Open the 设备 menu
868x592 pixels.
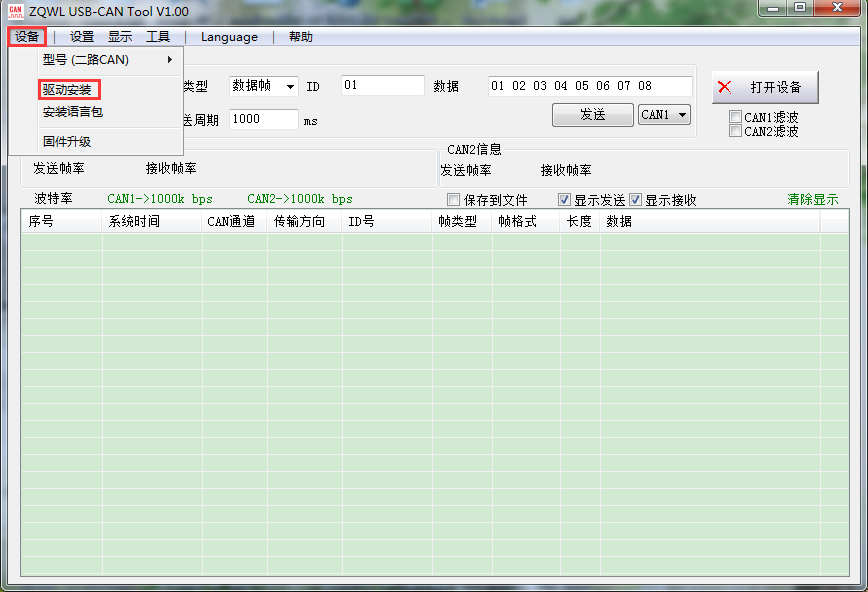click(x=27, y=37)
